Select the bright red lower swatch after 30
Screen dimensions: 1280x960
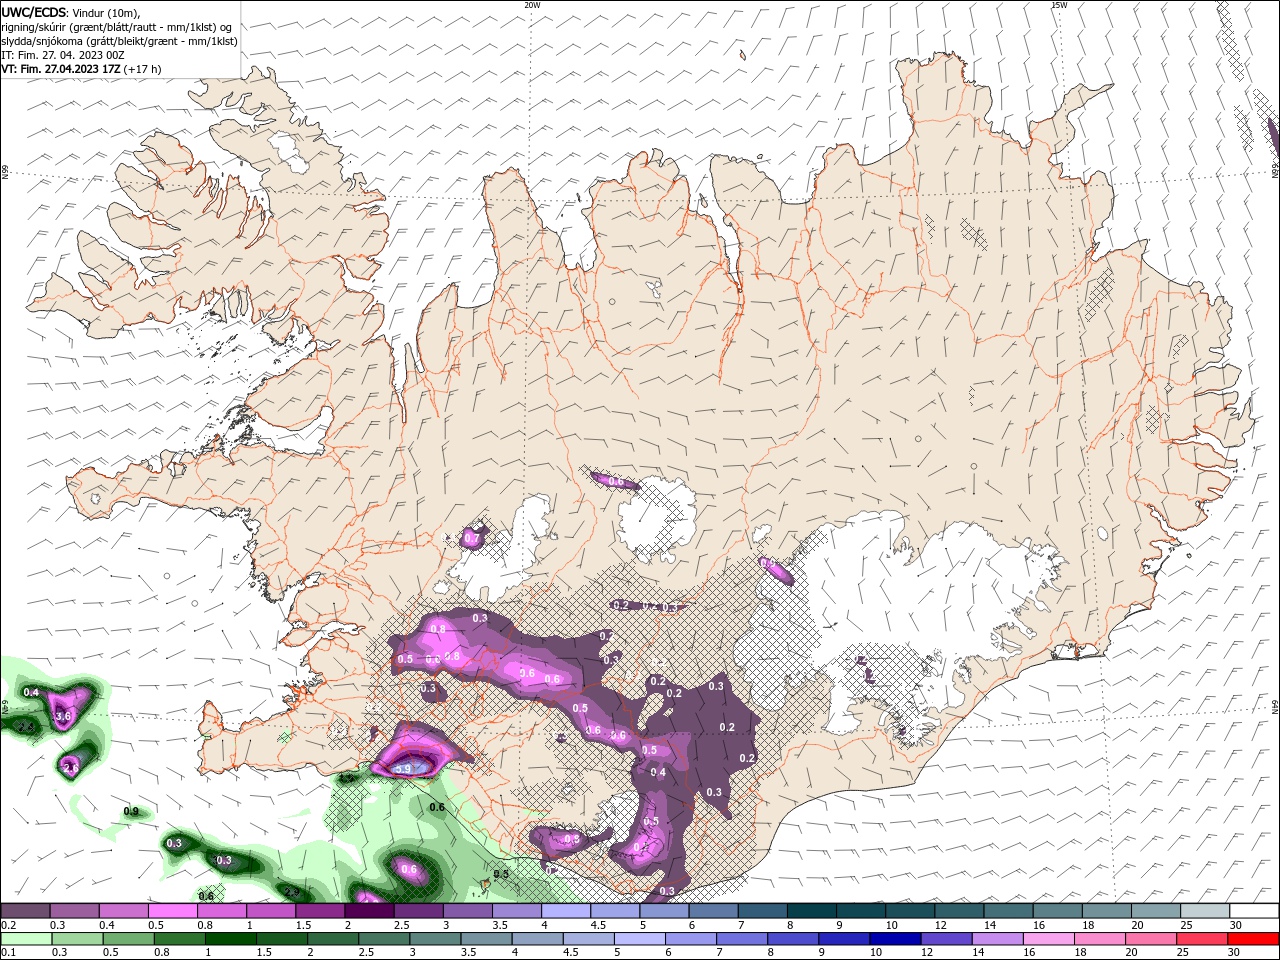pyautogui.click(x=1255, y=939)
